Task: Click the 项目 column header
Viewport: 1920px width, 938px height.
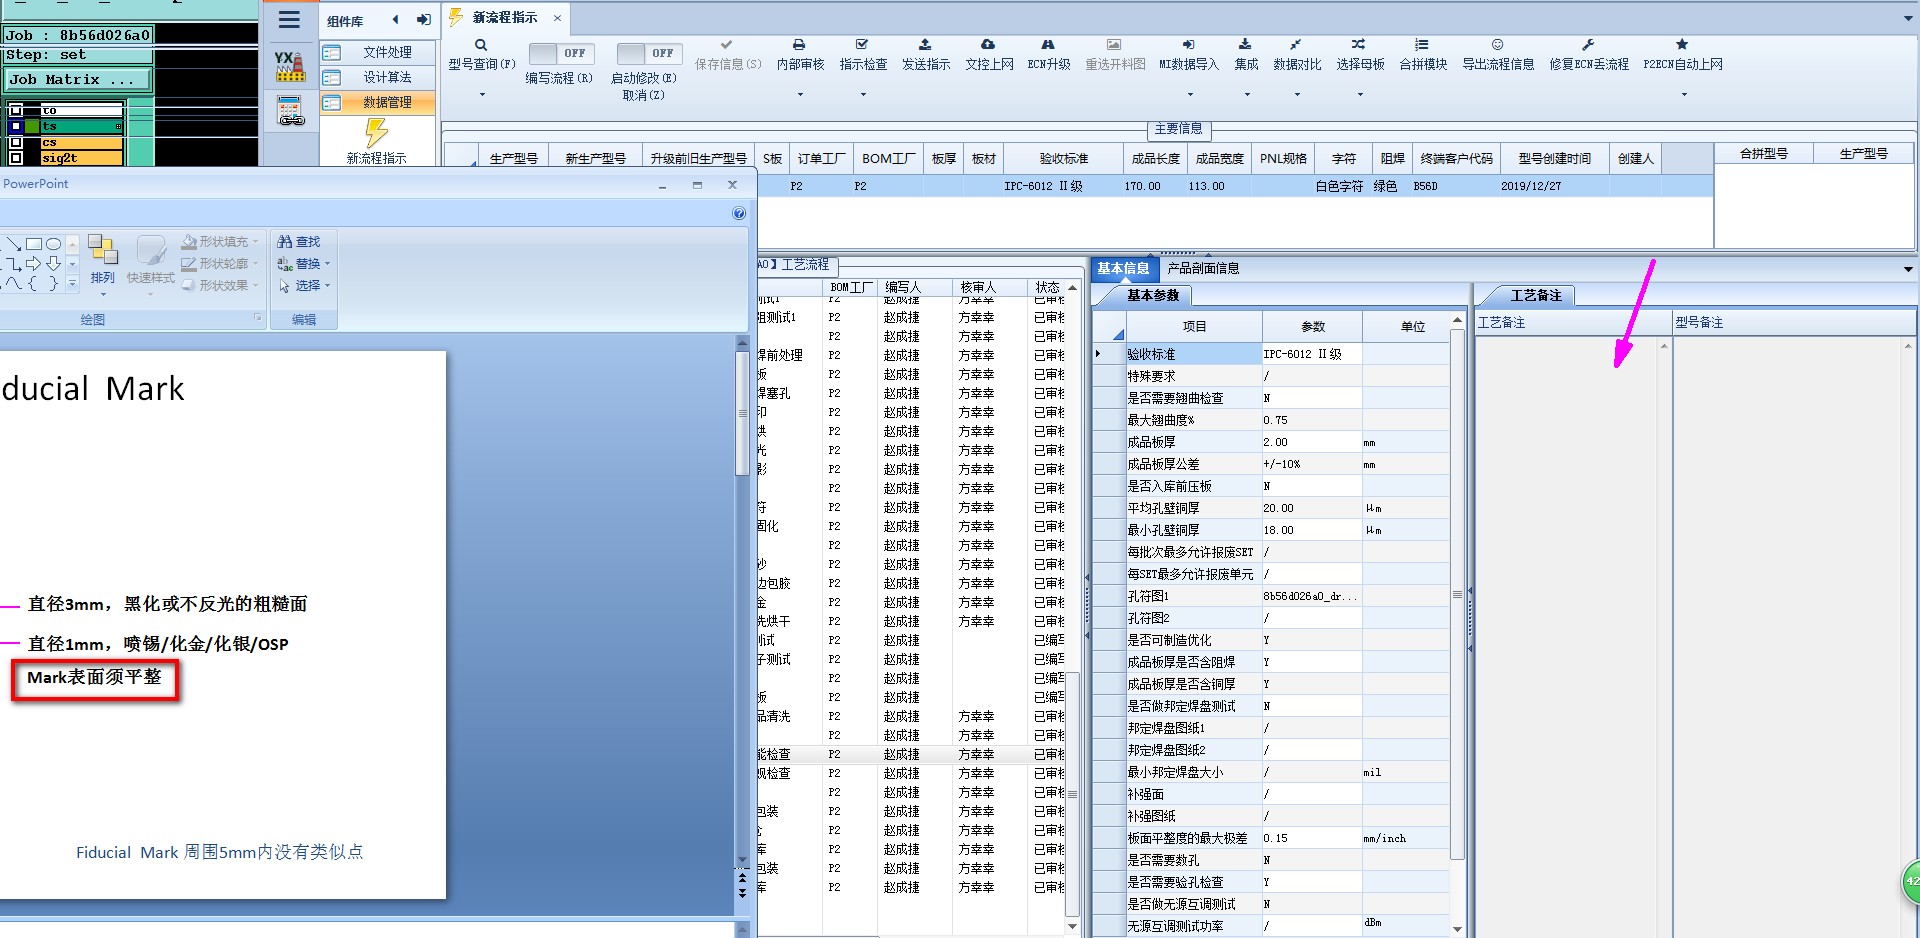Action: point(1194,326)
